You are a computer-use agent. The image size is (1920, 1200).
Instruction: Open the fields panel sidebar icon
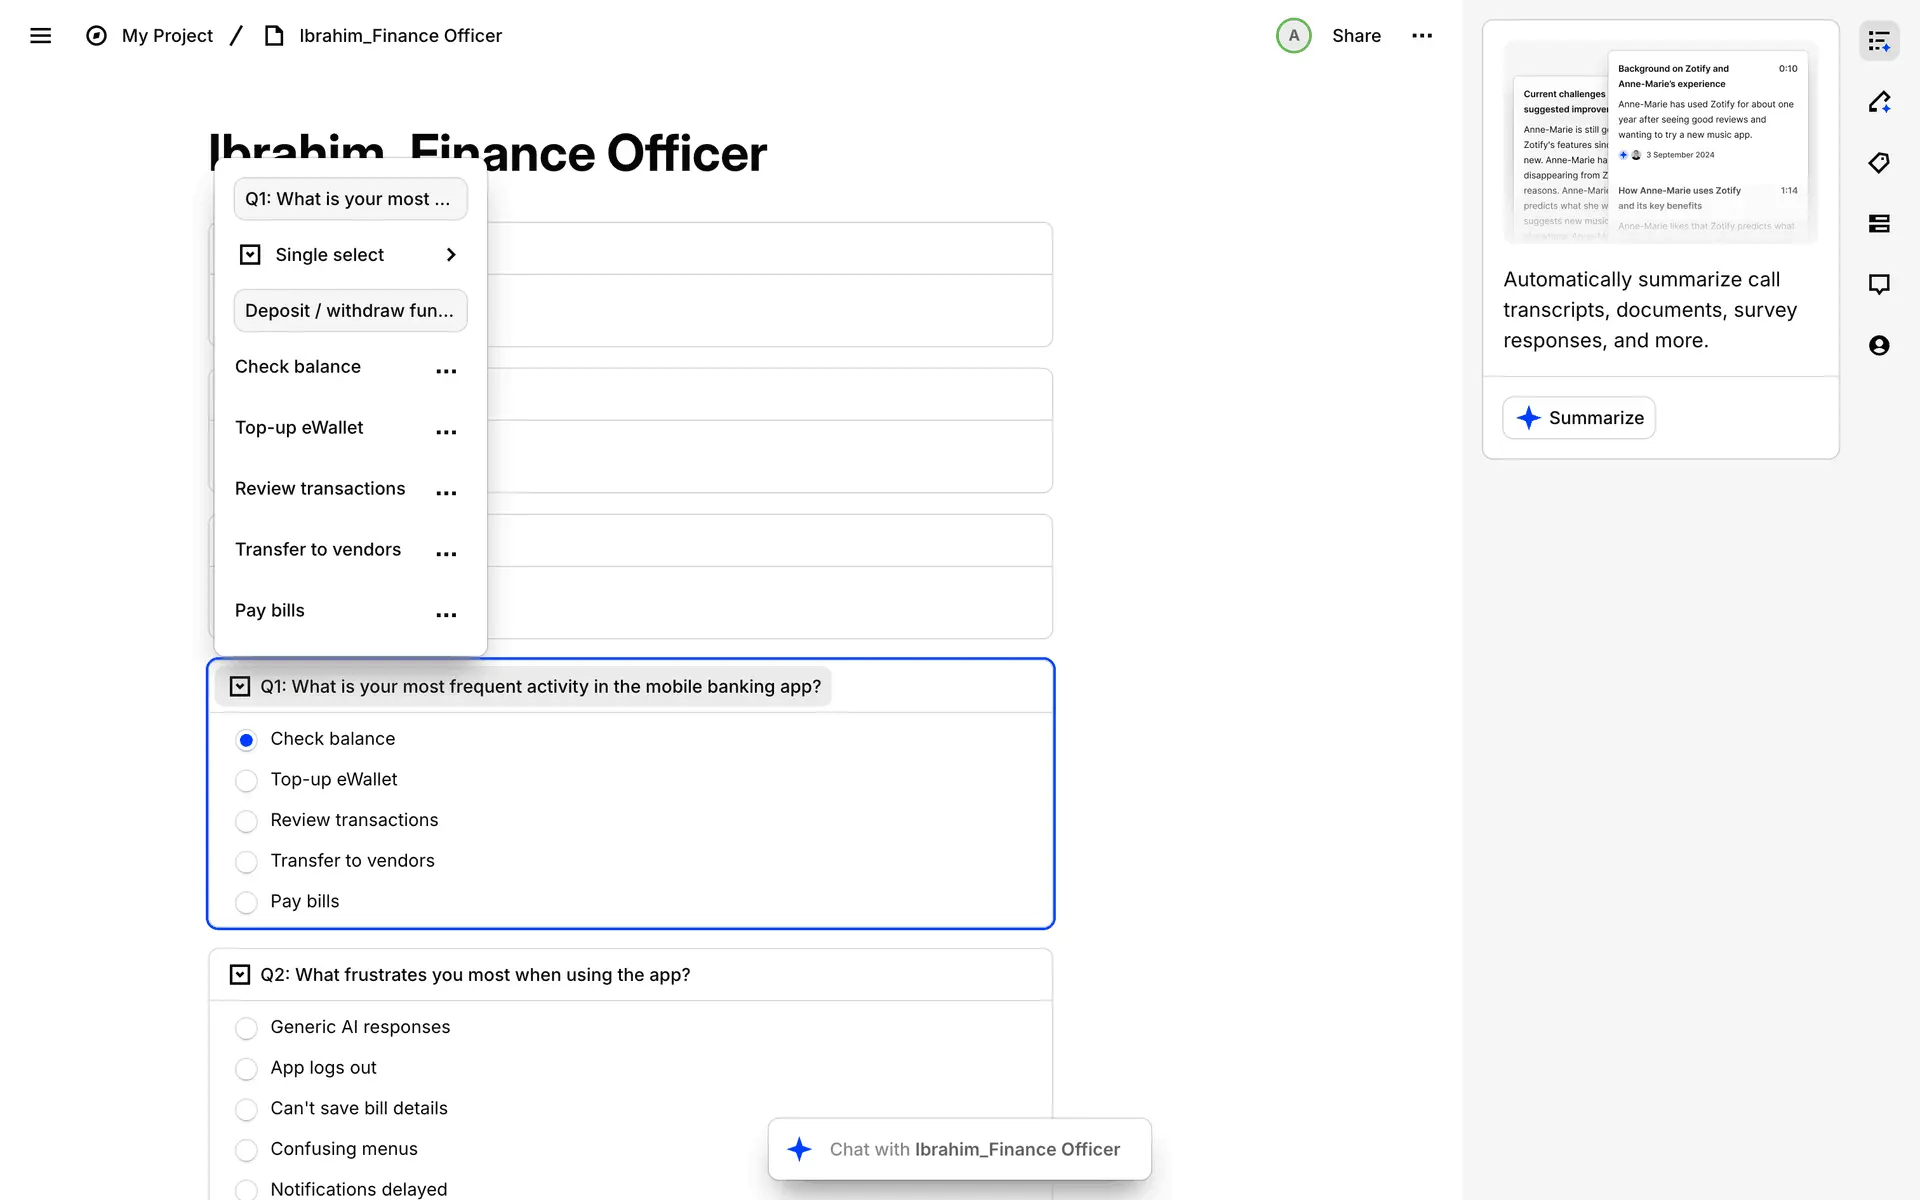[1879, 224]
